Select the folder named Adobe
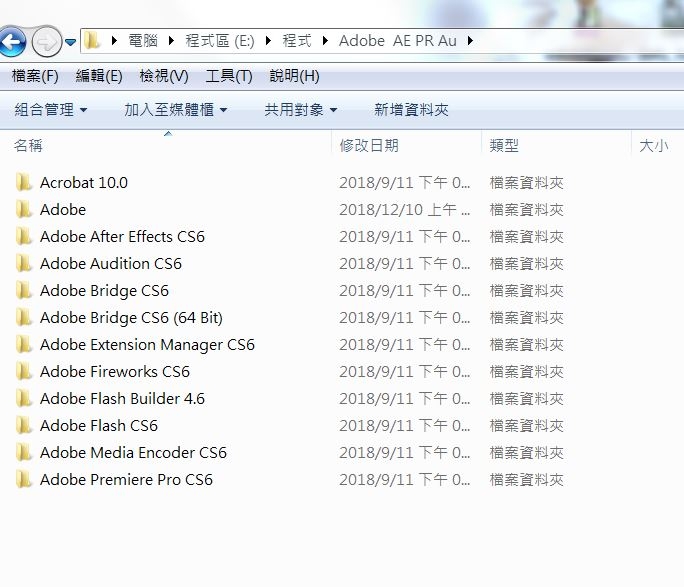 click(x=63, y=210)
